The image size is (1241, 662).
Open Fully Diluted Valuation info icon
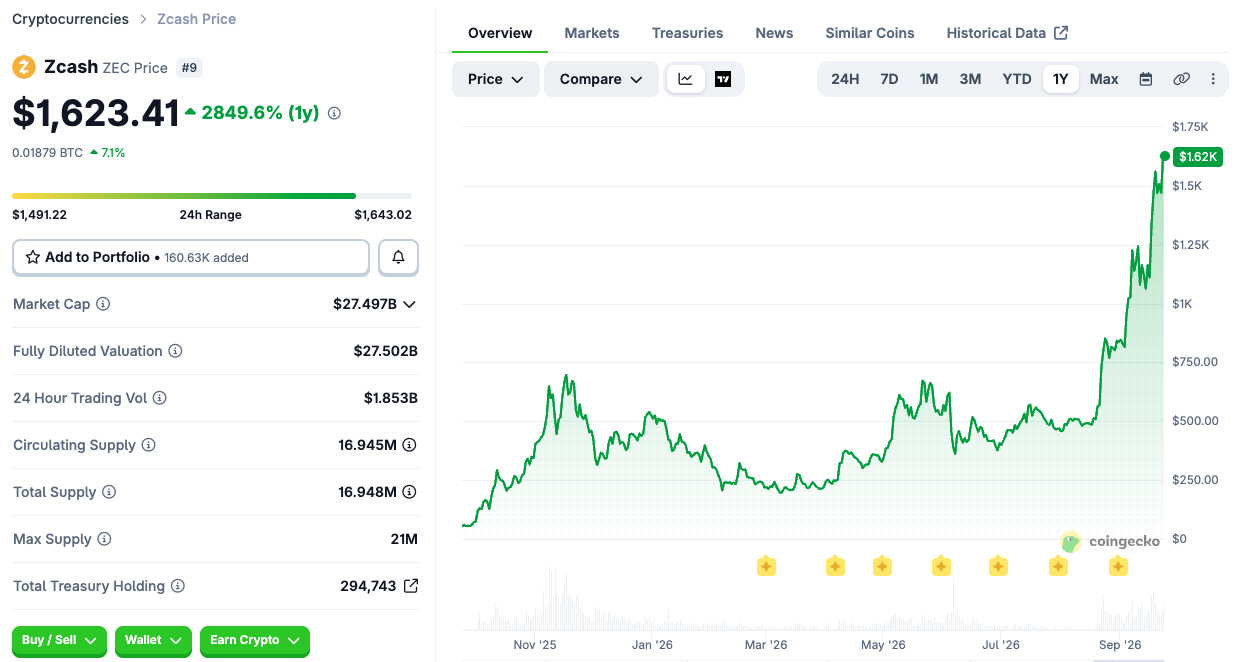[x=175, y=351]
